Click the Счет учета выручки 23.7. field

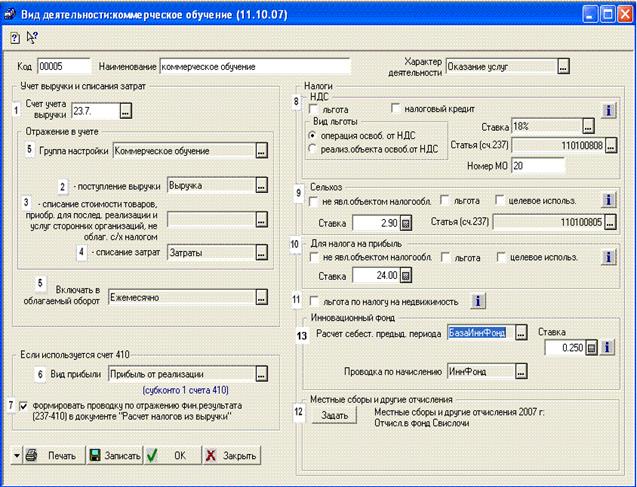tap(96, 110)
